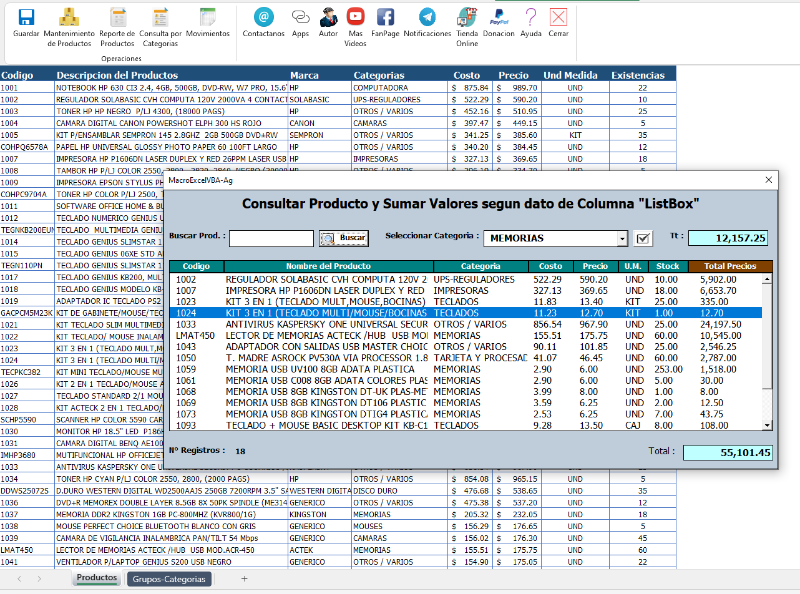800x594 pixels.
Task: Click the Buscar button in dialog
Action: click(344, 238)
